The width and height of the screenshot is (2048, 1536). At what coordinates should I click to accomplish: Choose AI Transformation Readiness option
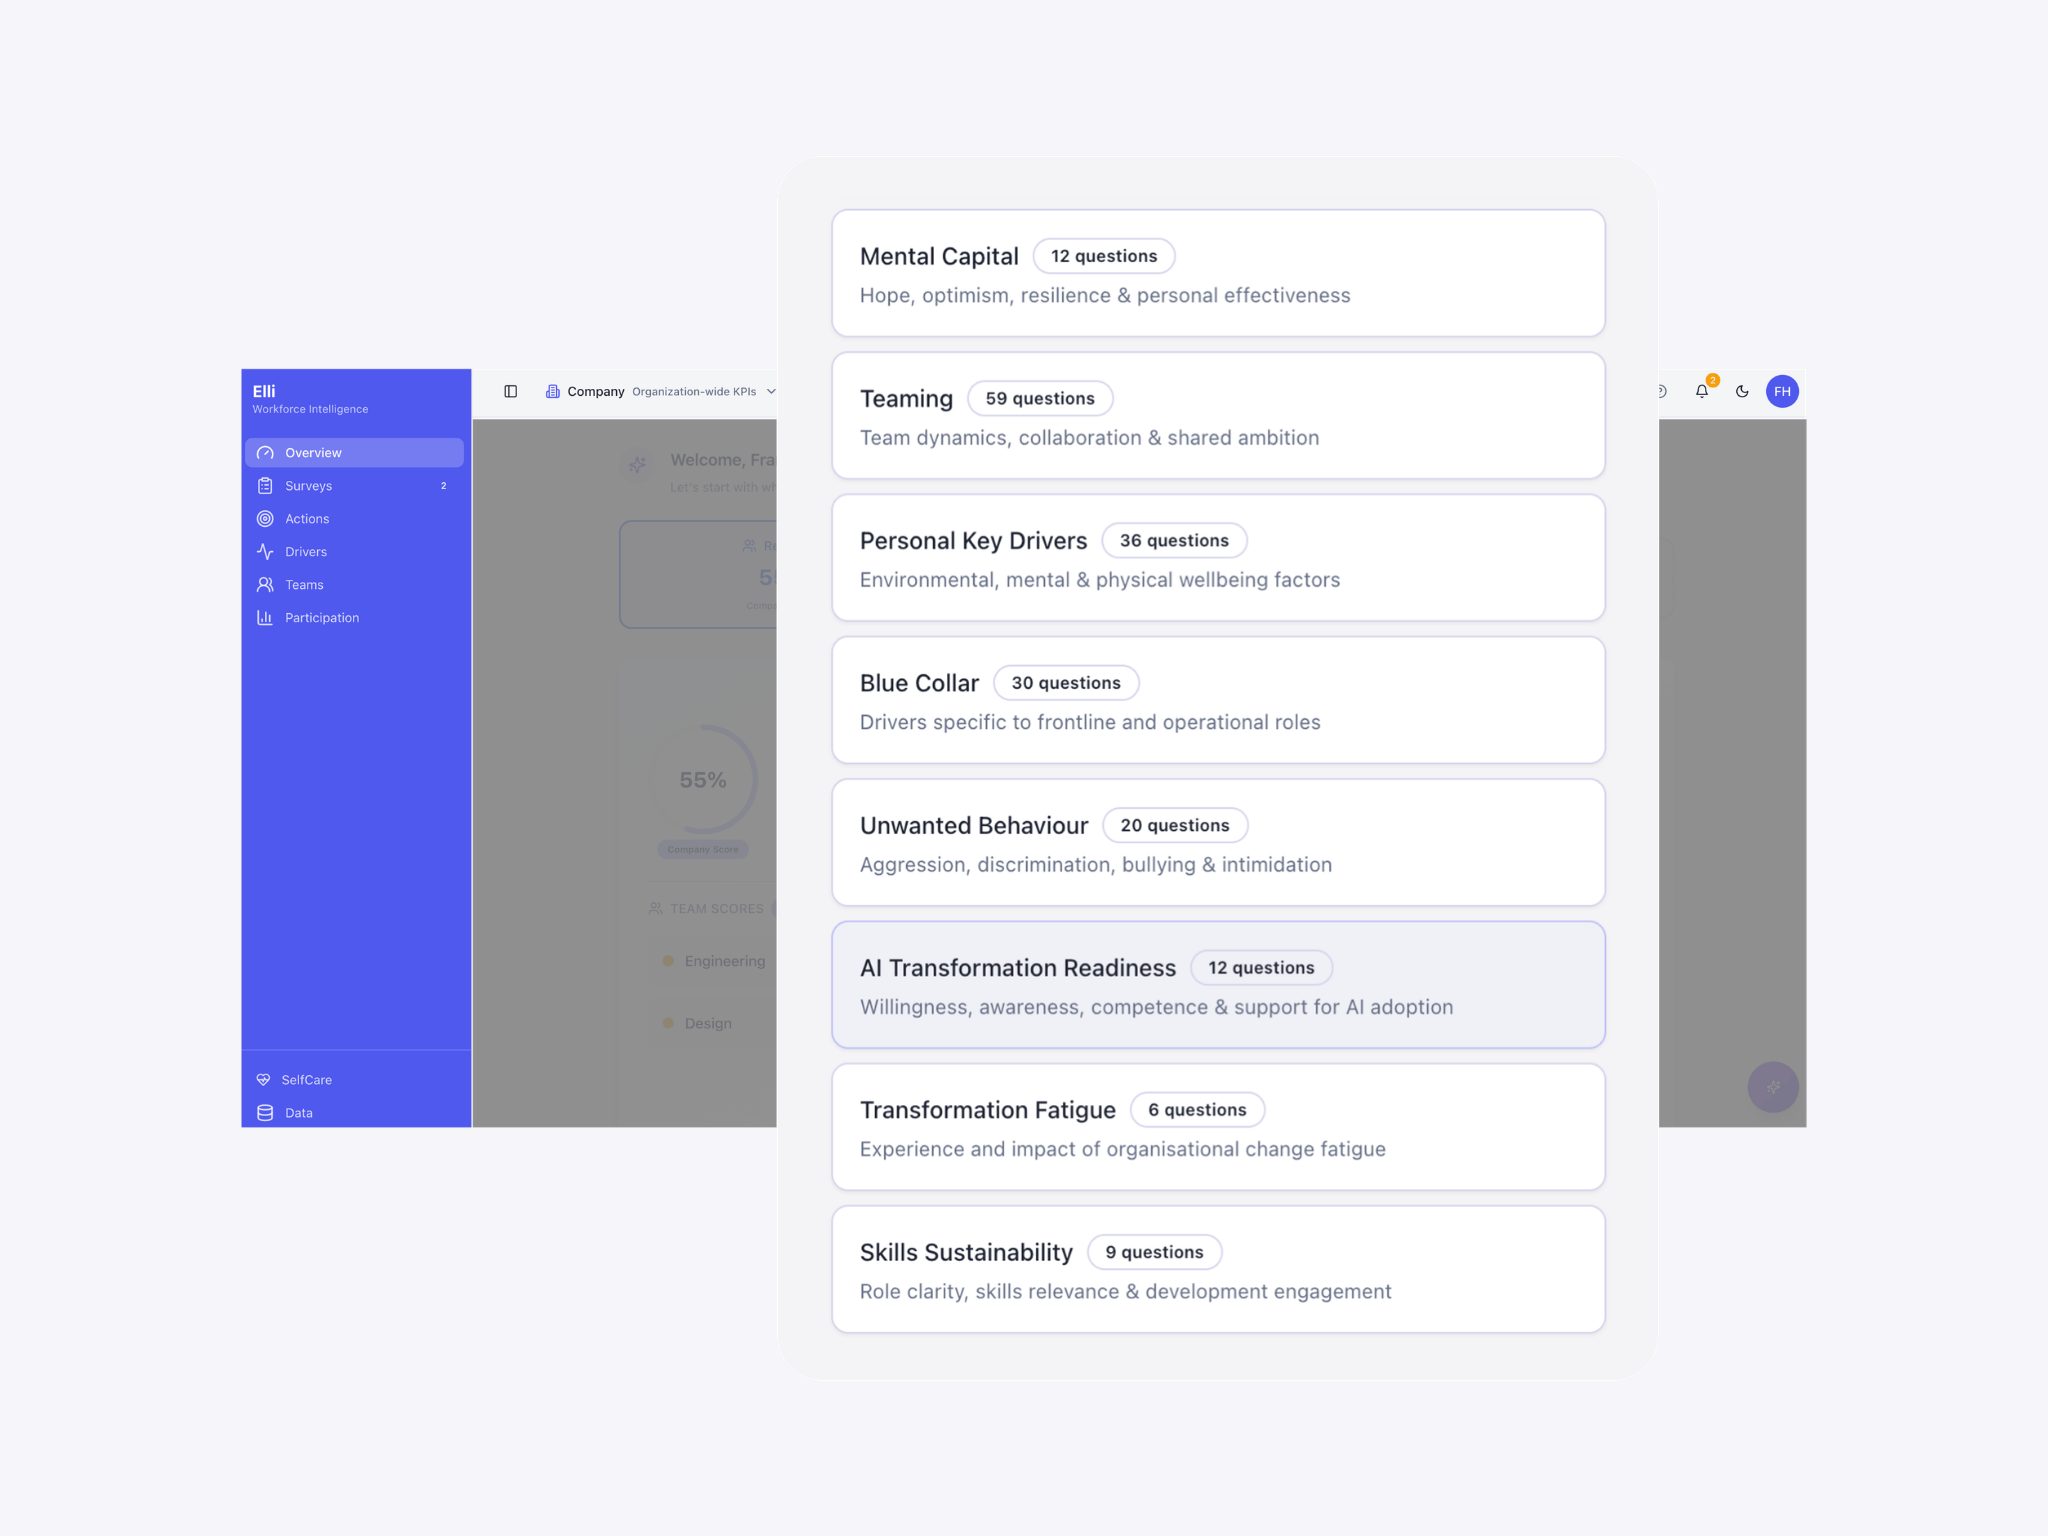coord(1218,985)
